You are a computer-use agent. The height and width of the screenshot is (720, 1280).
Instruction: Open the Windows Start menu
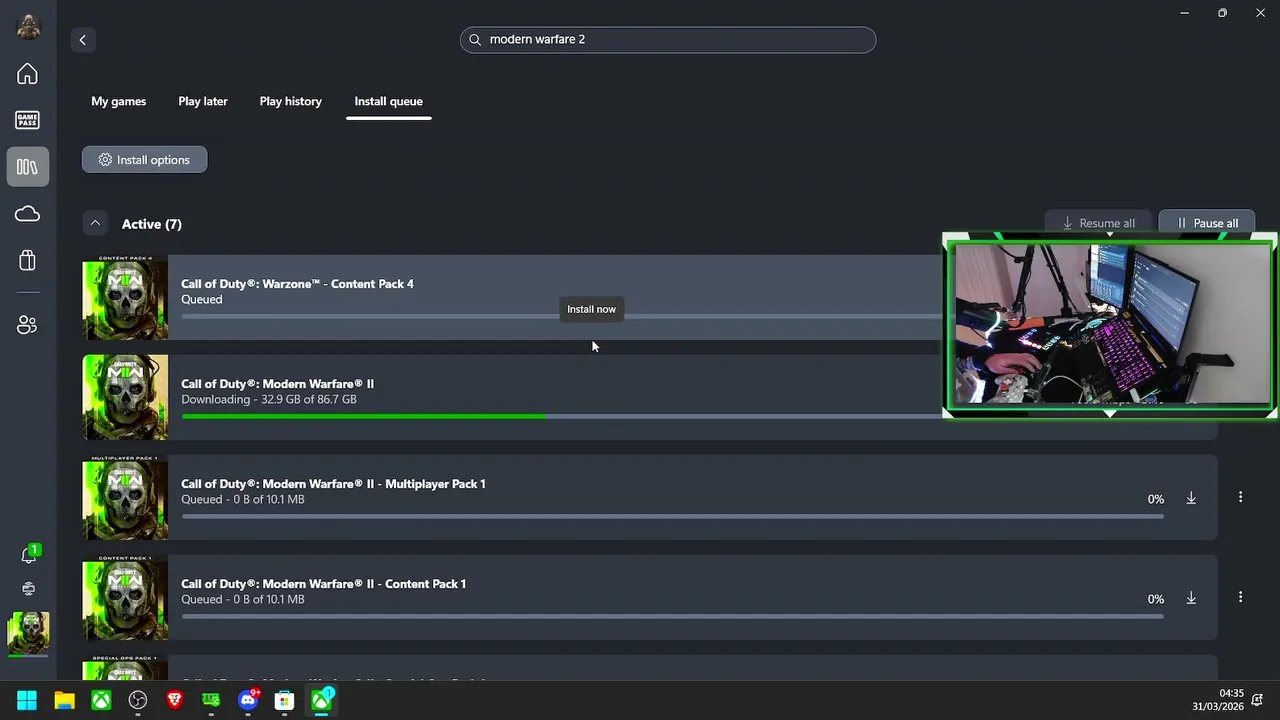[27, 701]
